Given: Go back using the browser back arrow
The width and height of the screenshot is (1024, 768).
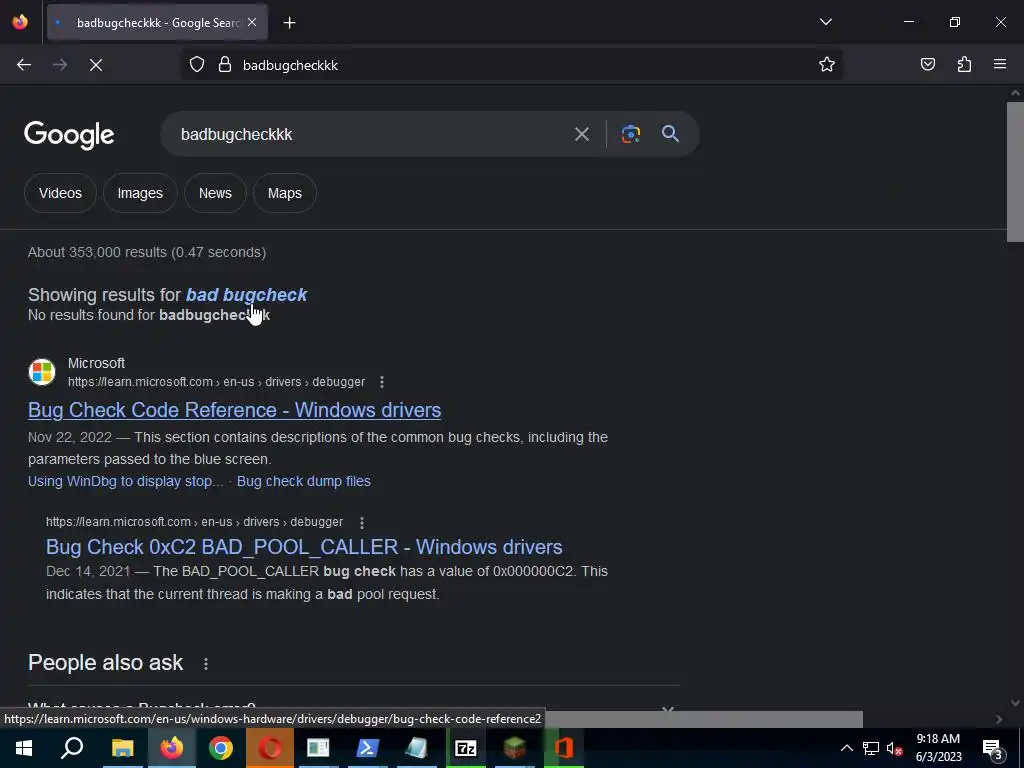Looking at the screenshot, I should point(24,65).
